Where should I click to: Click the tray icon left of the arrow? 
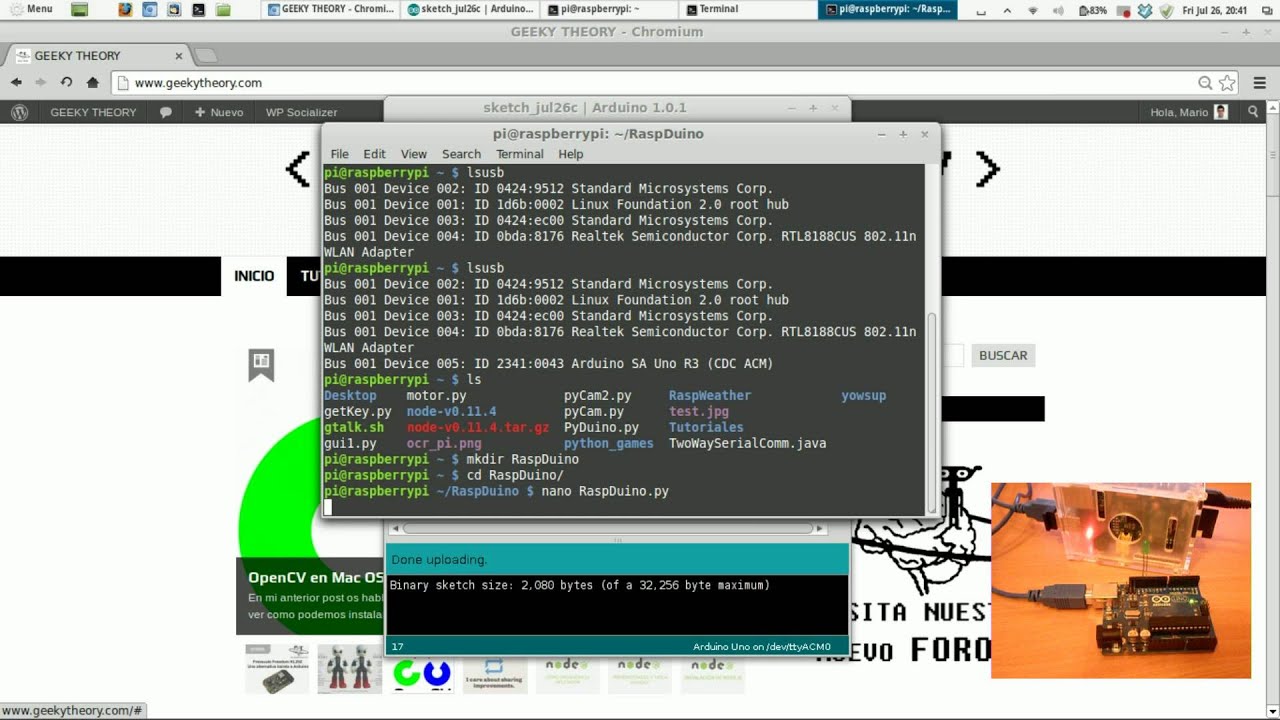(981, 10)
